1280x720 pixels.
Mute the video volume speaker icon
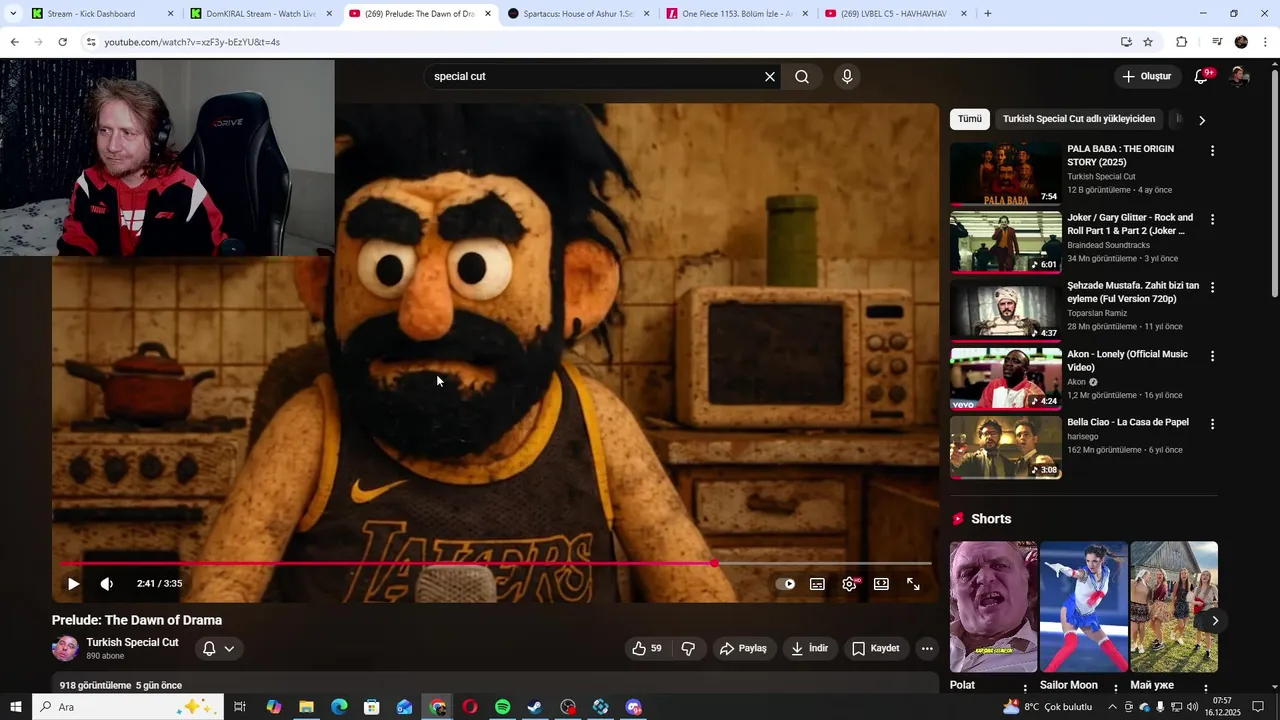point(107,584)
